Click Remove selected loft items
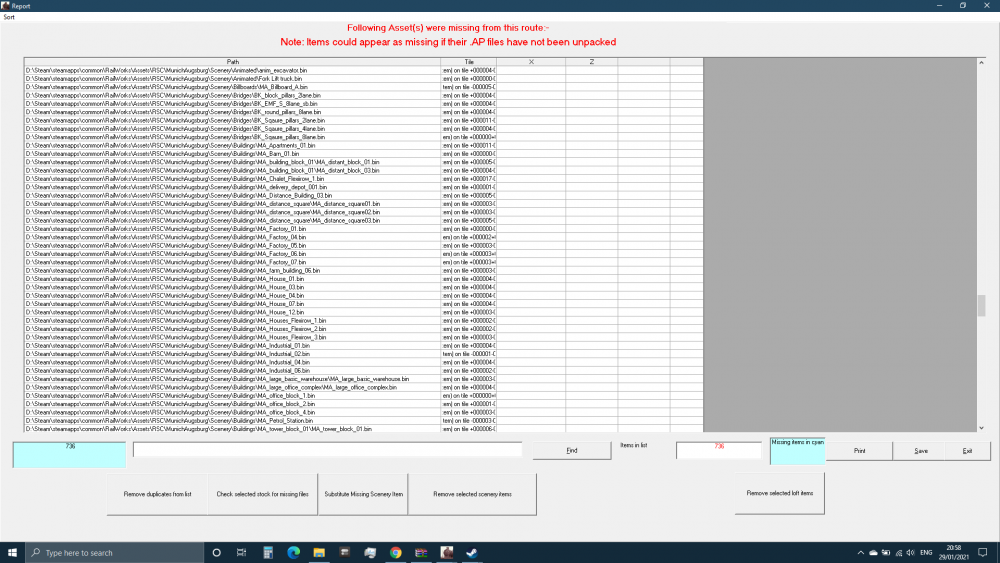This screenshot has width=1000, height=563. tap(779, 494)
